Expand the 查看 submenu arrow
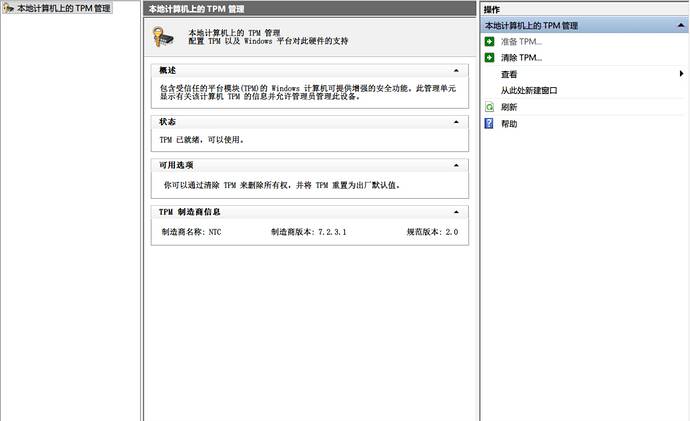 [x=681, y=73]
